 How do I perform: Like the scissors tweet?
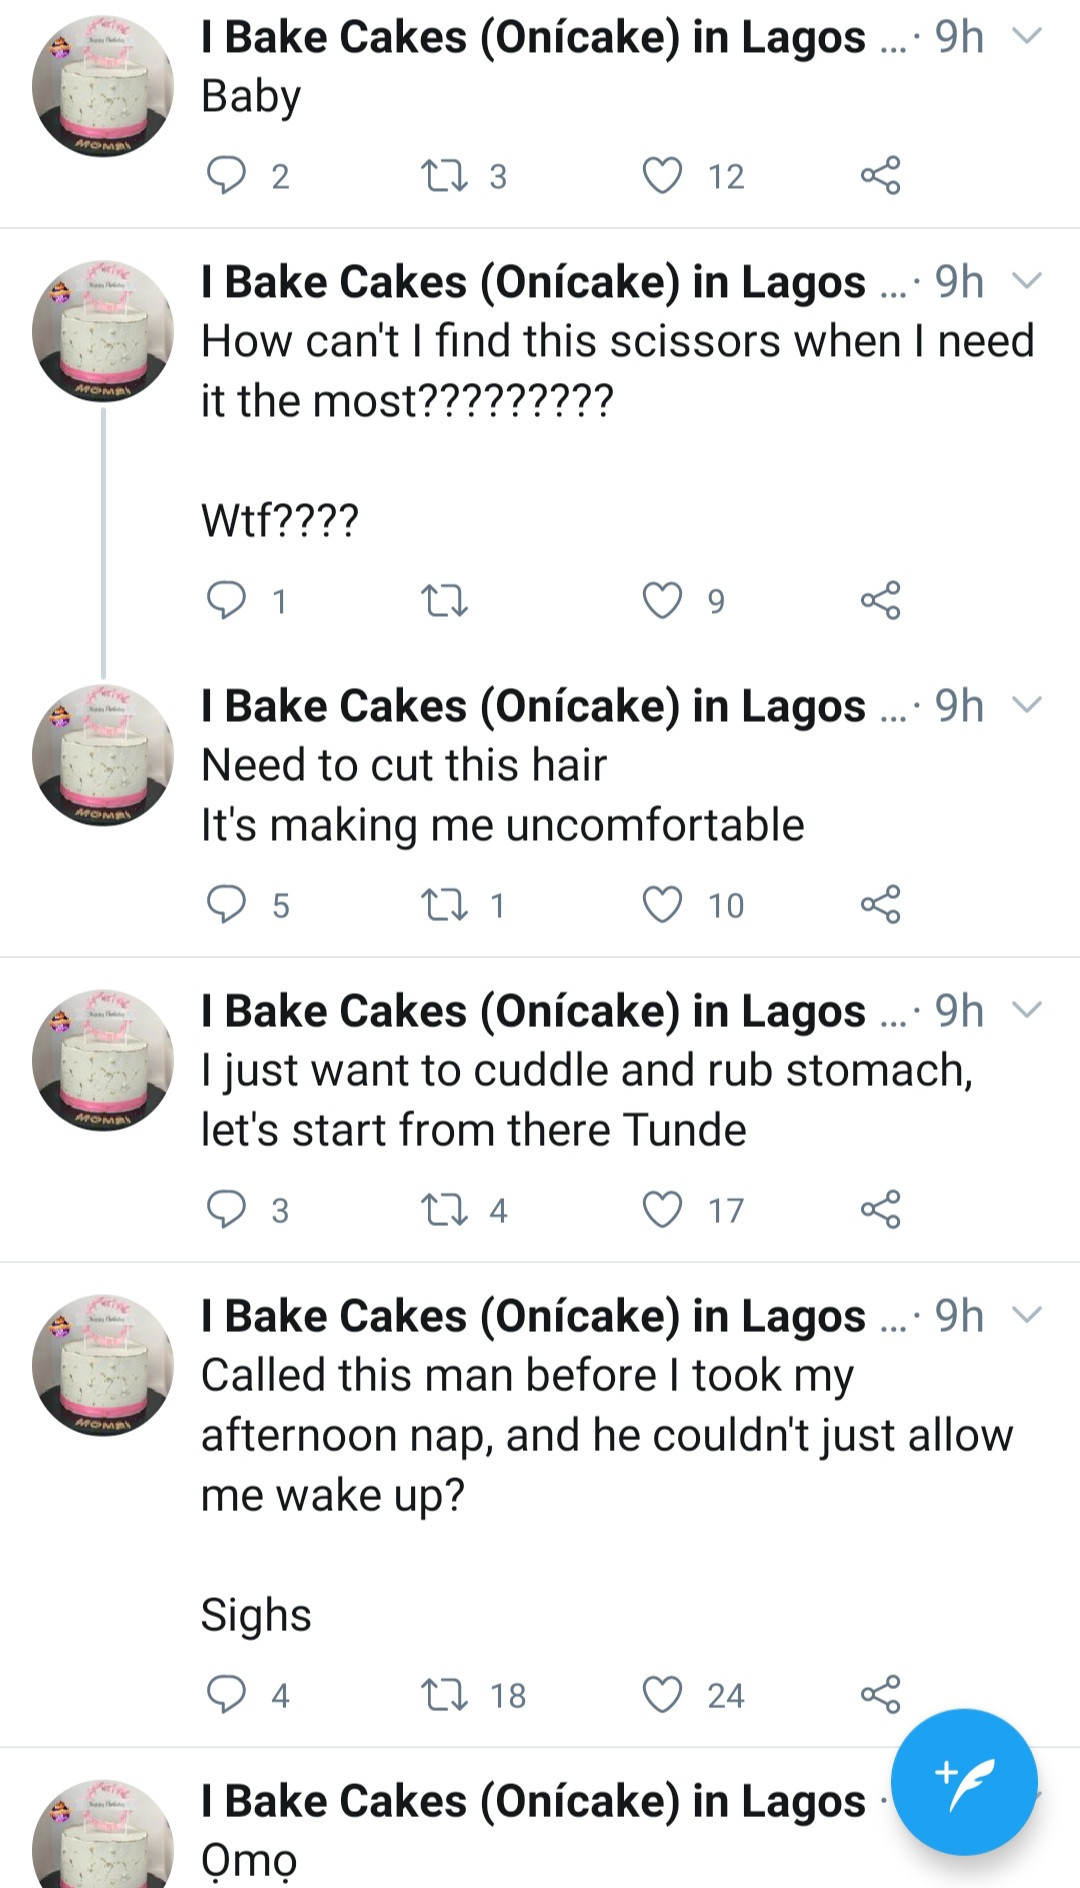coord(662,601)
